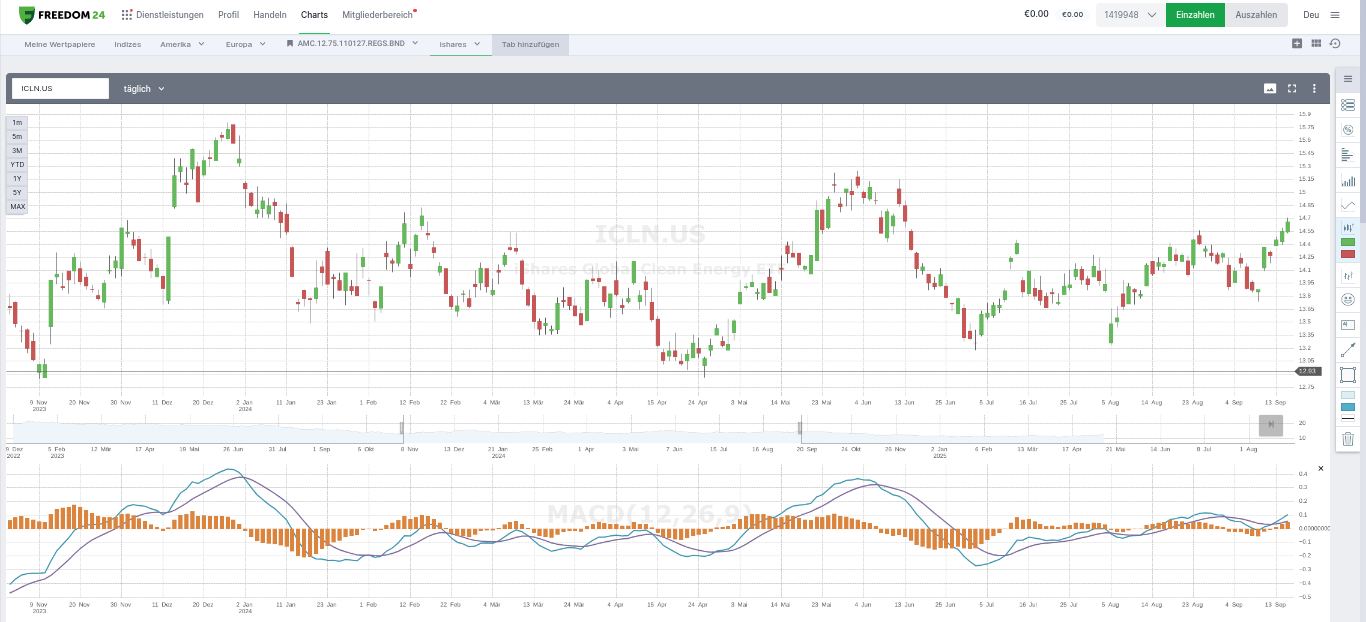Select the 3M time range
The width and height of the screenshot is (1366, 622).
pos(17,150)
